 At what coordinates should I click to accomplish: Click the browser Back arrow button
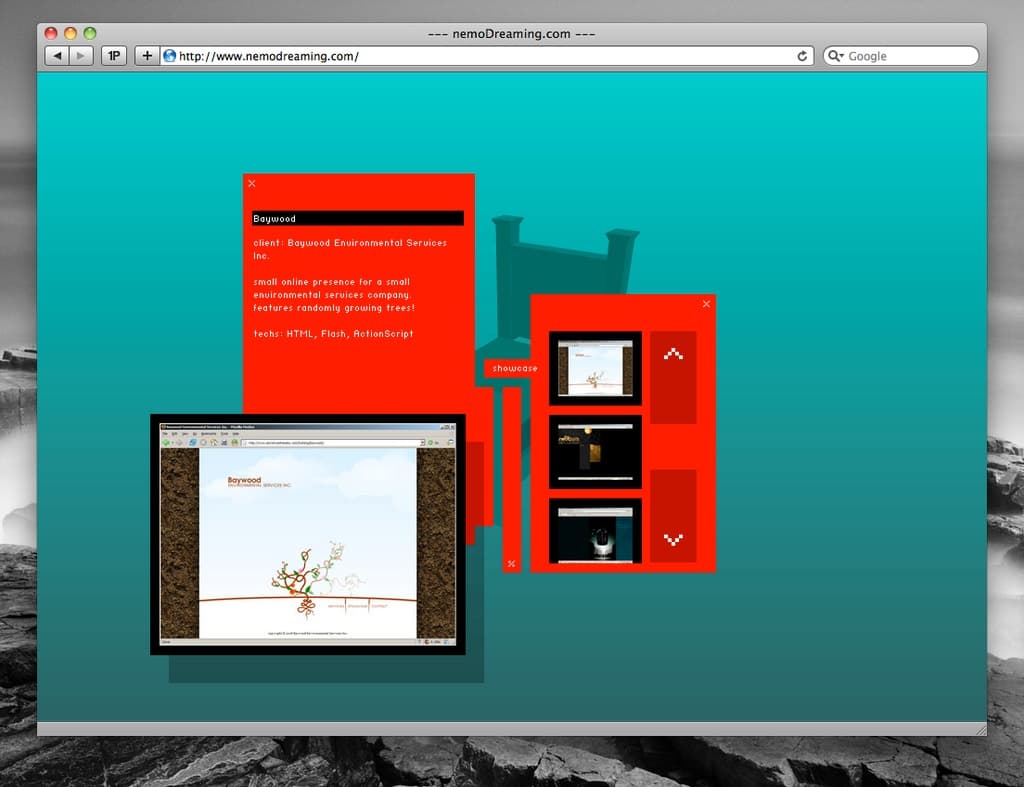(x=57, y=56)
